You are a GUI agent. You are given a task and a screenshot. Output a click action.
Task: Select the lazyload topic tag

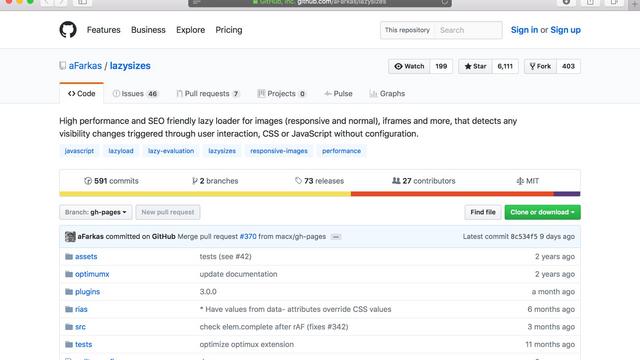click(x=121, y=151)
